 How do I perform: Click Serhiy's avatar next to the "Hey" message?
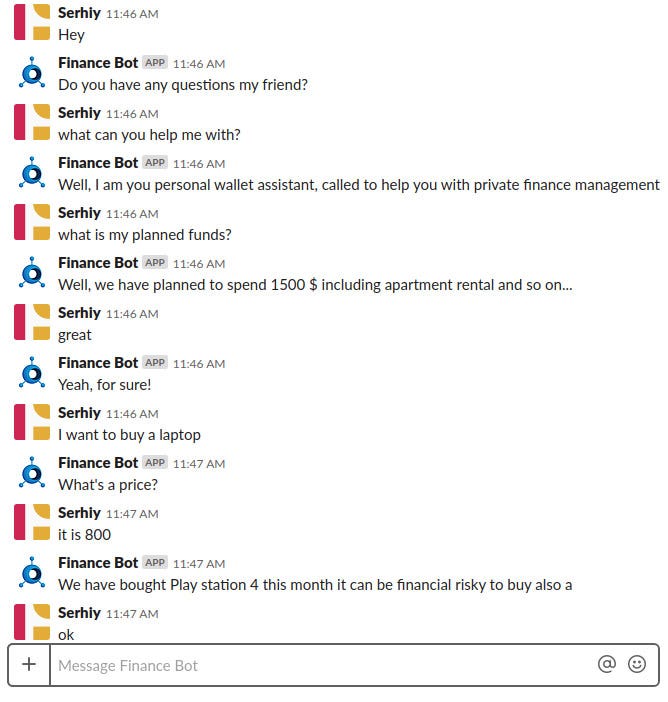click(32, 22)
